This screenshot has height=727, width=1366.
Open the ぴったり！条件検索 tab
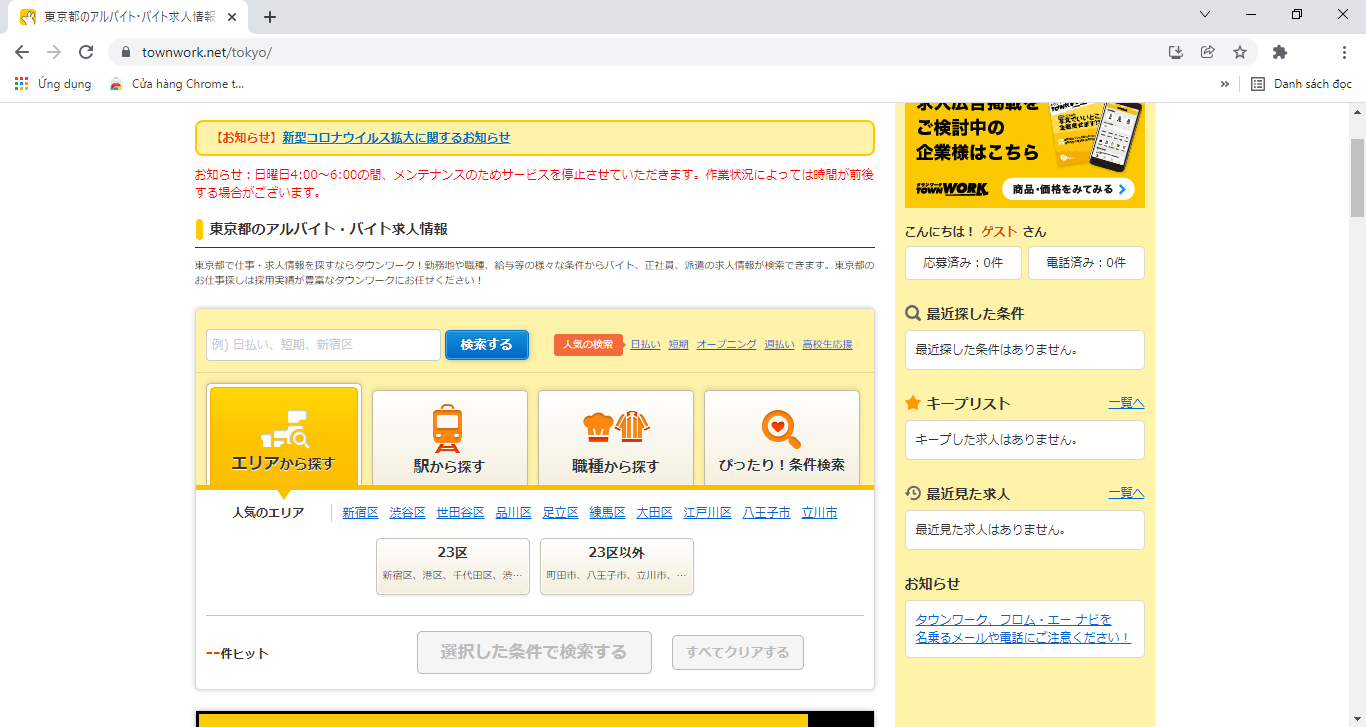[781, 438]
